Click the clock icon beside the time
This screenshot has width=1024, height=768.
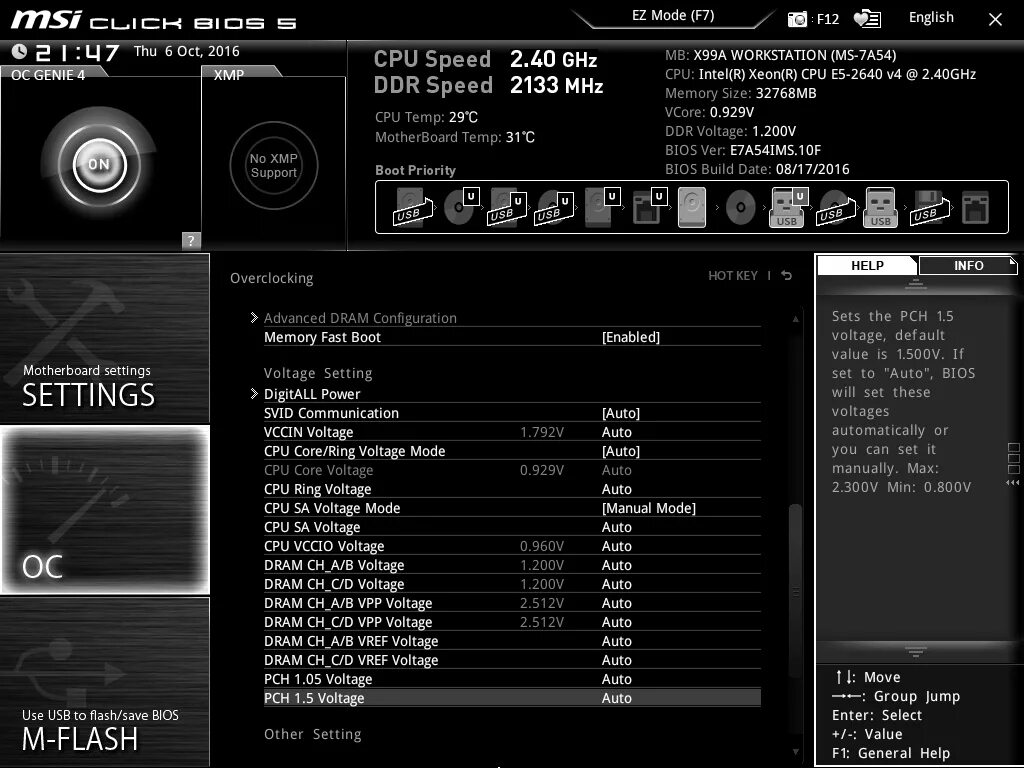pos(20,51)
